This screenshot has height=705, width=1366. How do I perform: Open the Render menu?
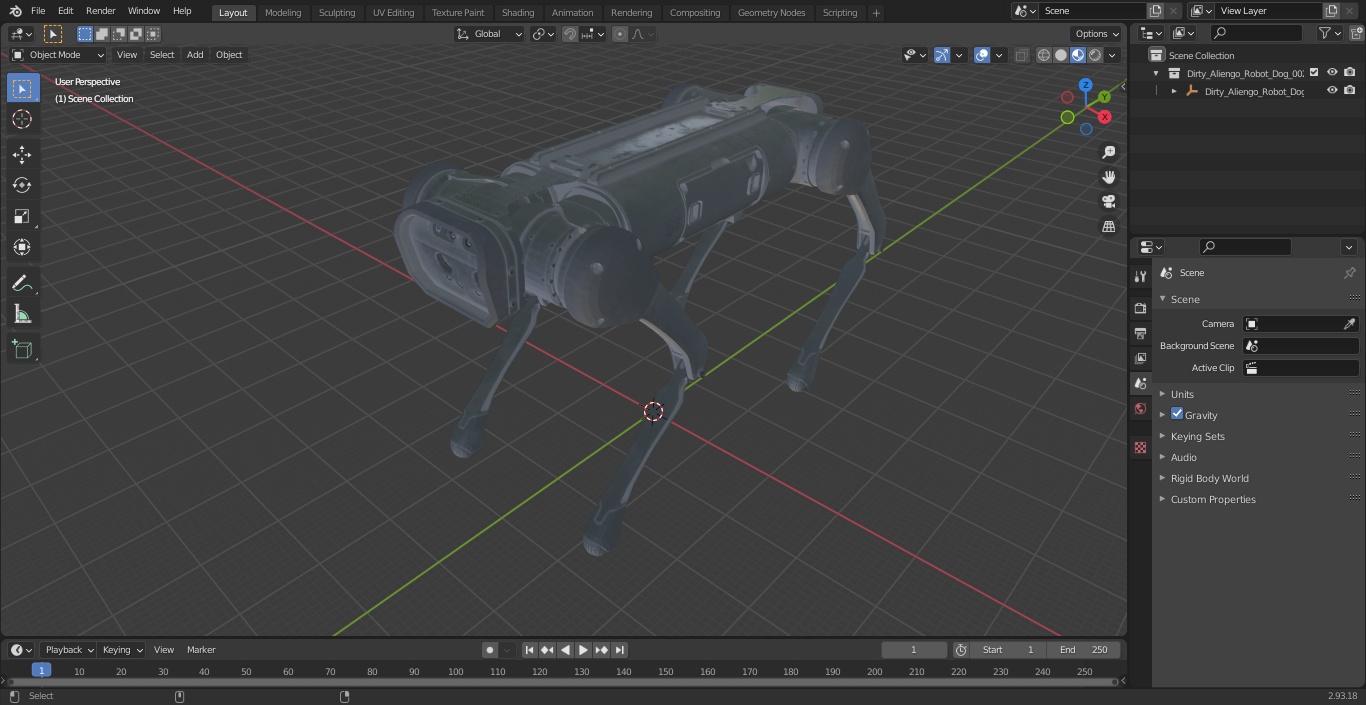coord(100,11)
